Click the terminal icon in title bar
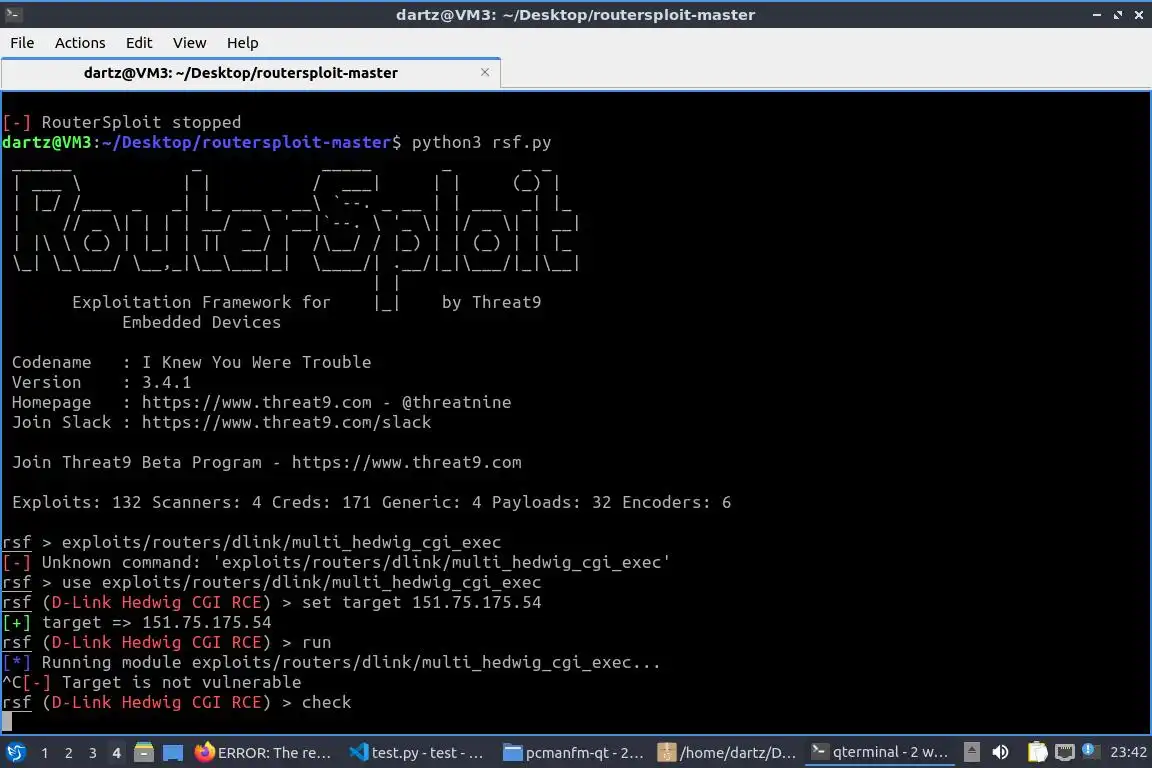Image resolution: width=1152 pixels, height=768 pixels. pyautogui.click(x=13, y=14)
